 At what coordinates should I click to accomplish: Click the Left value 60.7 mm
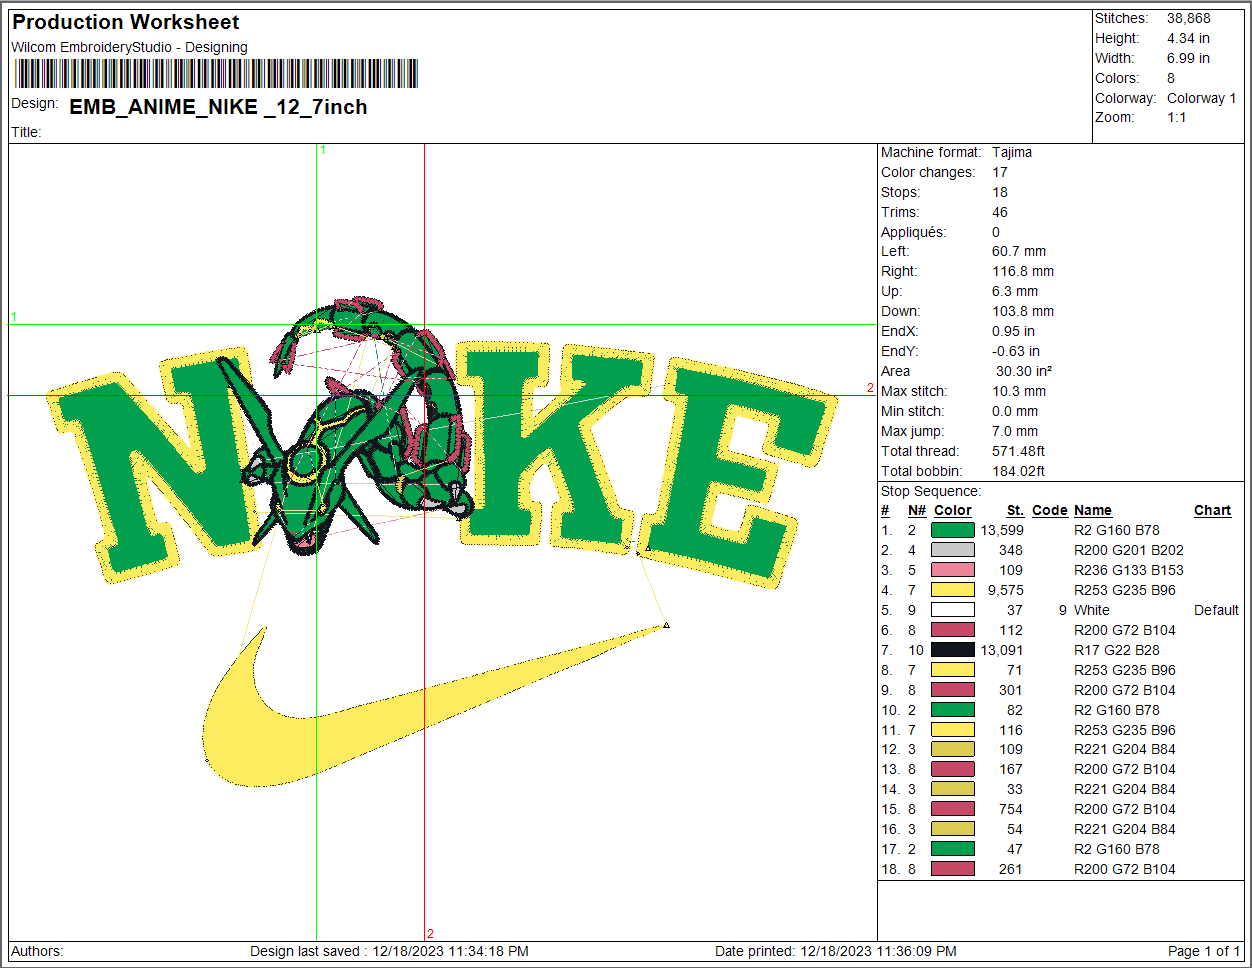tap(1019, 251)
